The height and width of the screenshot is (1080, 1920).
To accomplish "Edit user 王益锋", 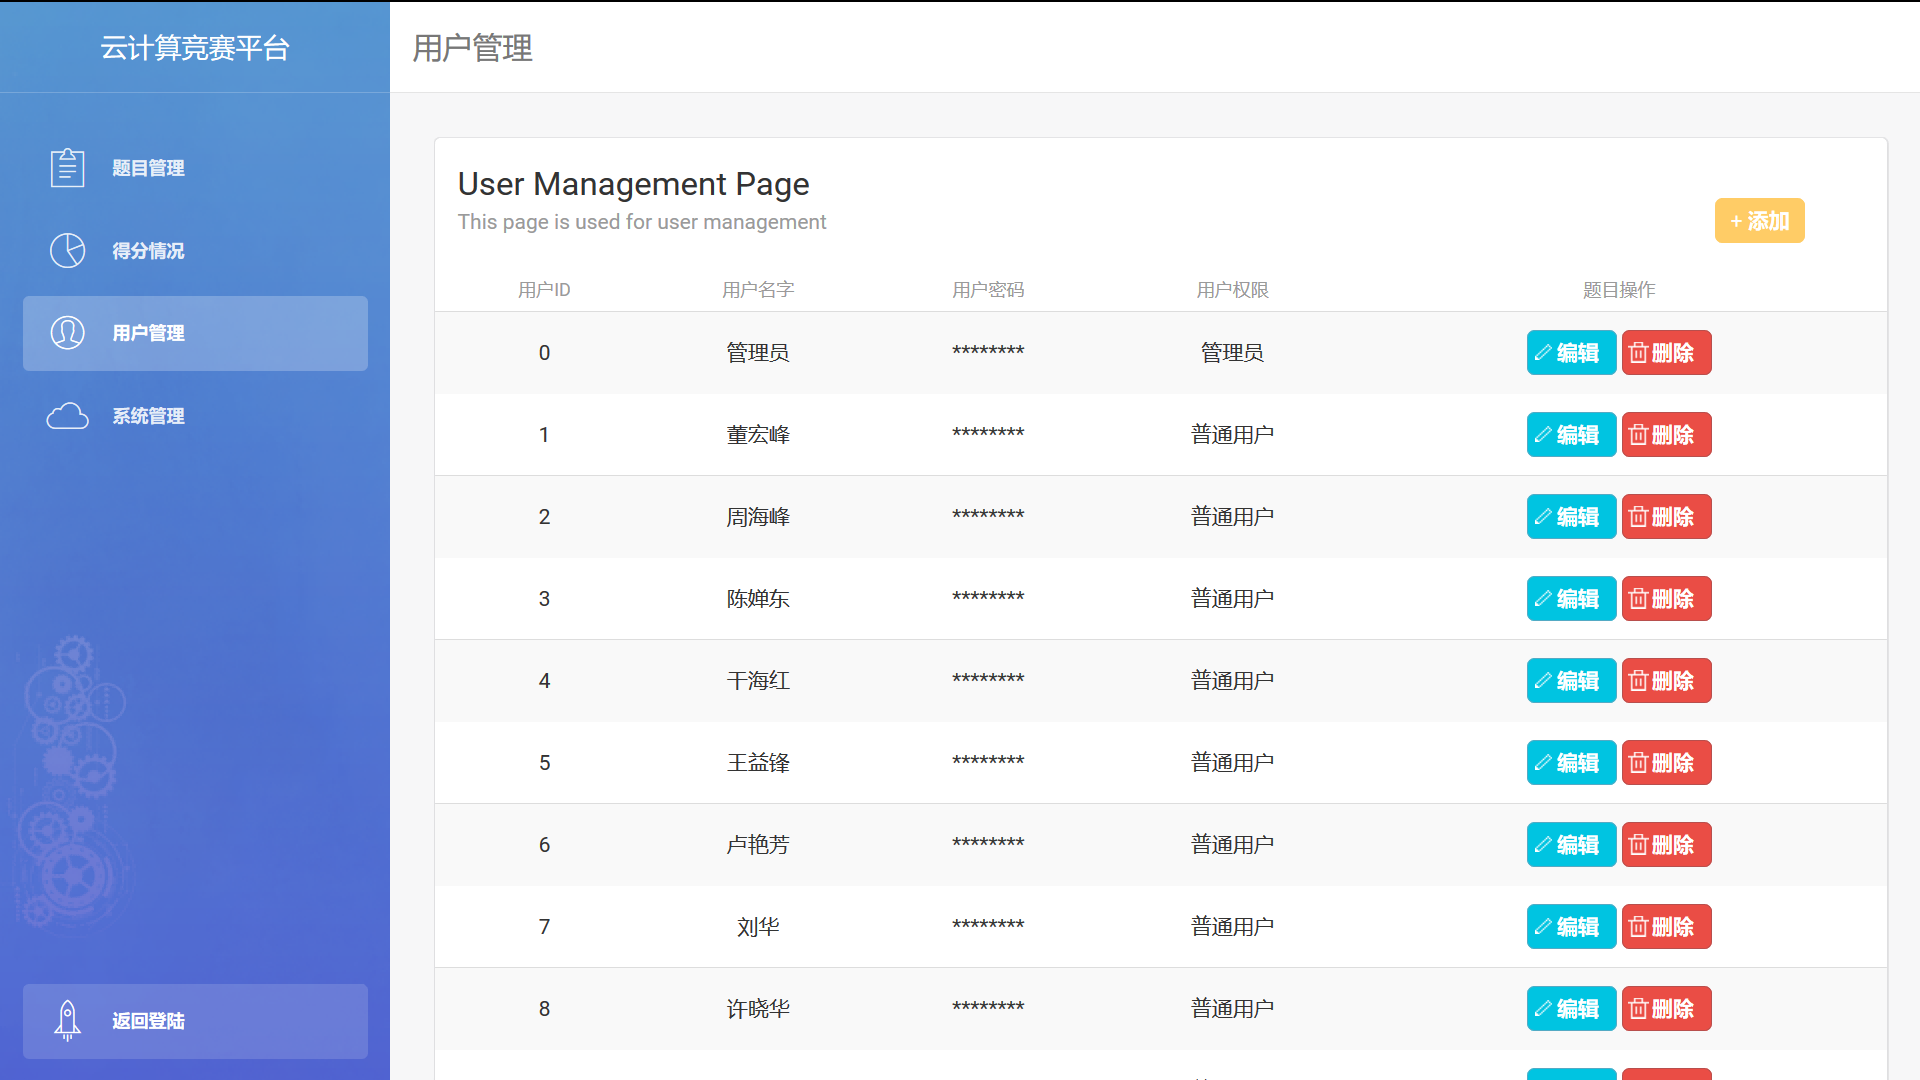I will 1571,763.
